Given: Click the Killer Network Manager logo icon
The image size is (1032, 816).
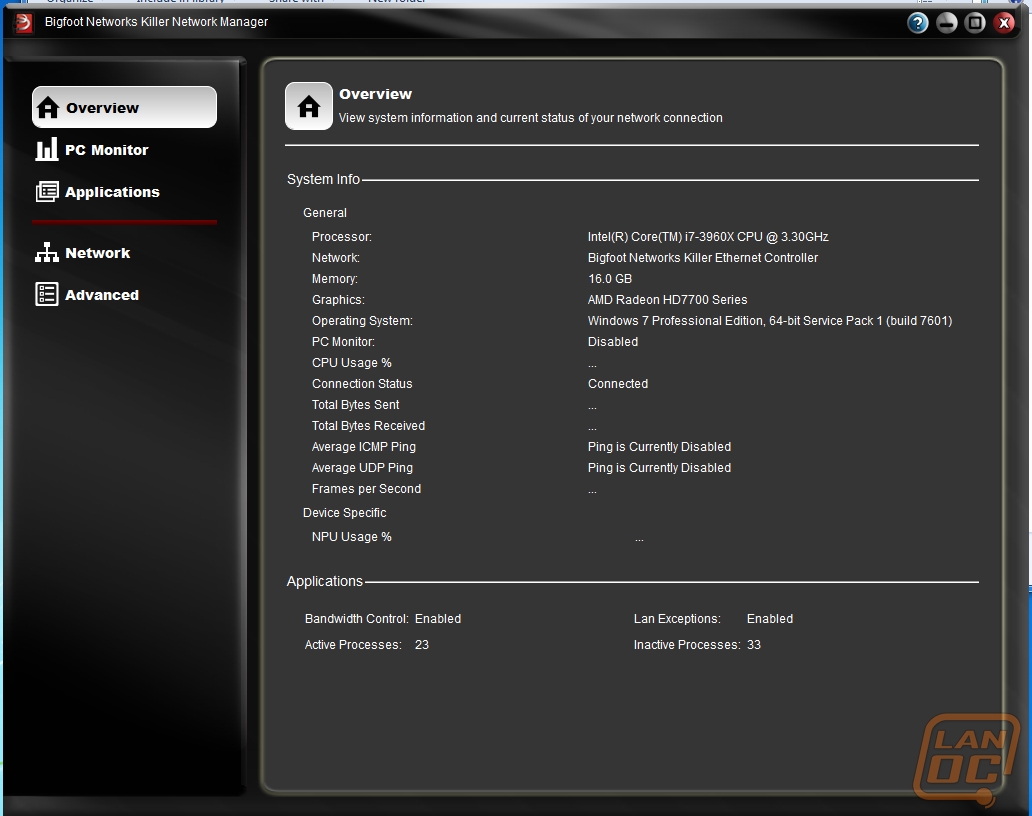Looking at the screenshot, I should point(23,23).
